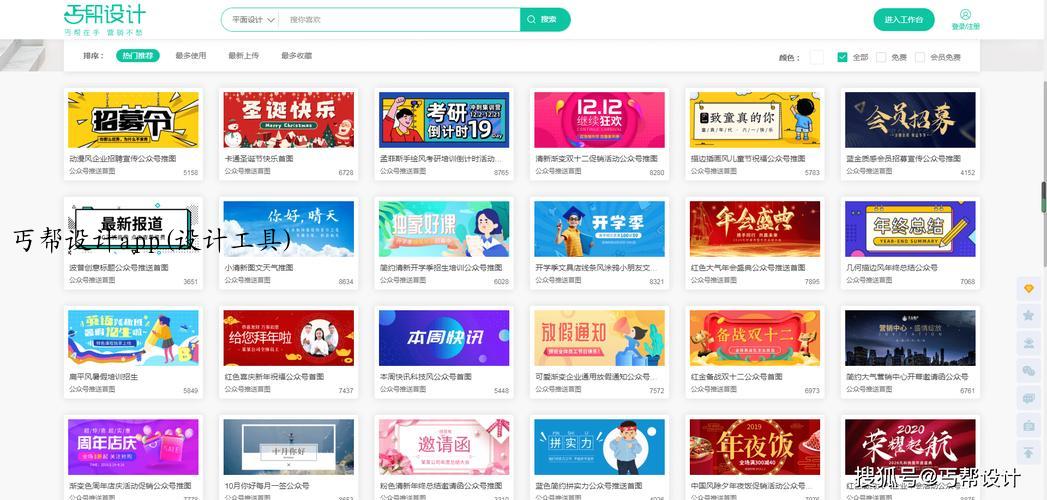The image size is (1047, 500).
Task: Open the 开学季 template thumbnail
Action: 600,229
